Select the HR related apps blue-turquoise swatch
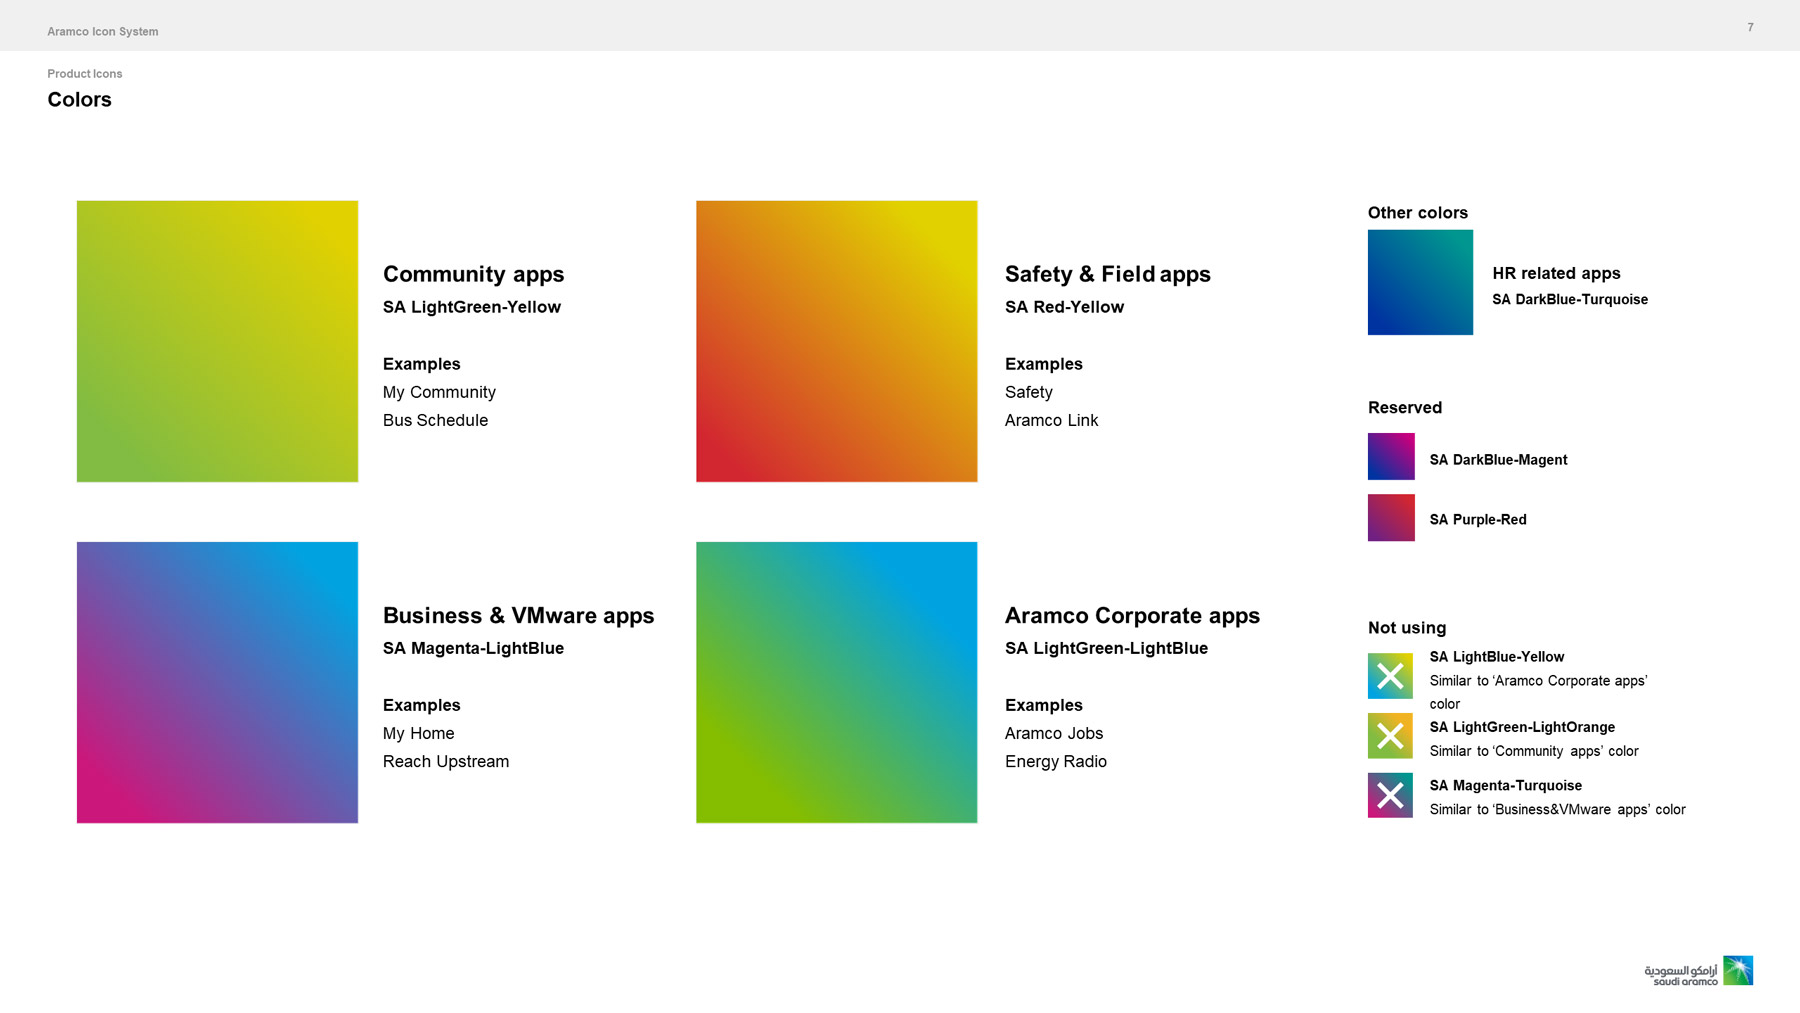 (1420, 282)
